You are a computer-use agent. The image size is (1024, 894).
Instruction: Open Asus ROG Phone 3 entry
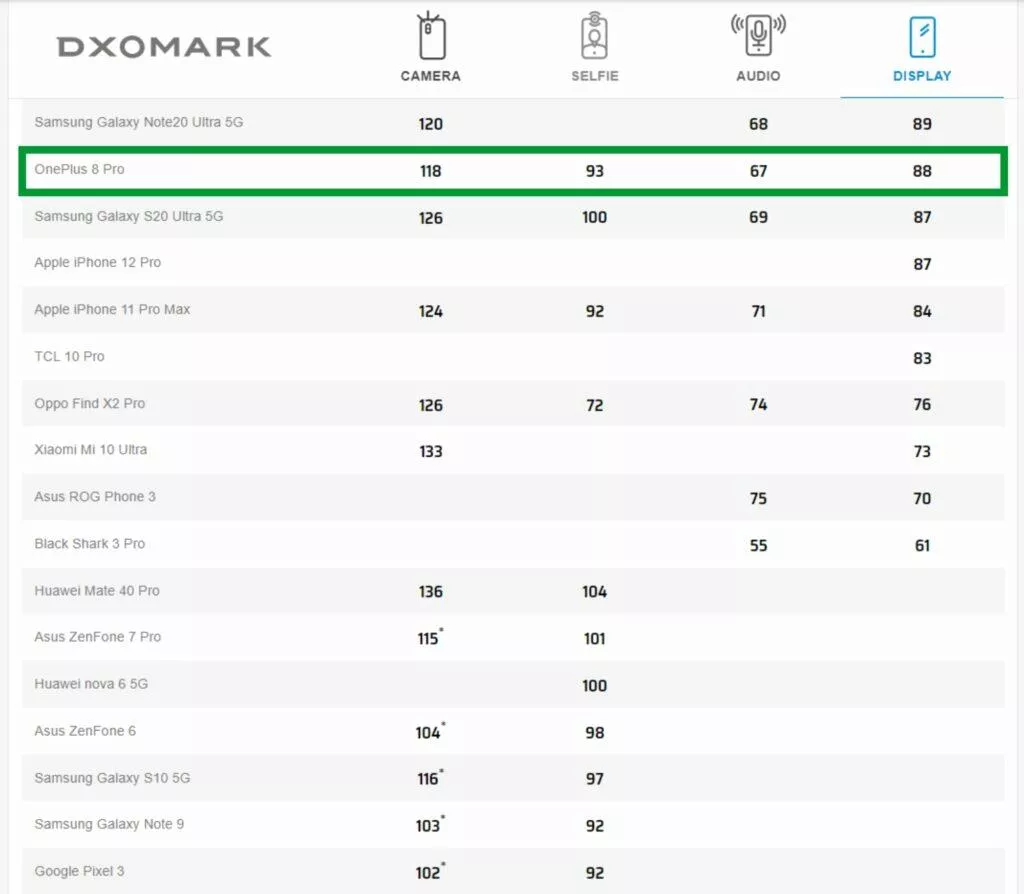pyautogui.click(x=95, y=497)
